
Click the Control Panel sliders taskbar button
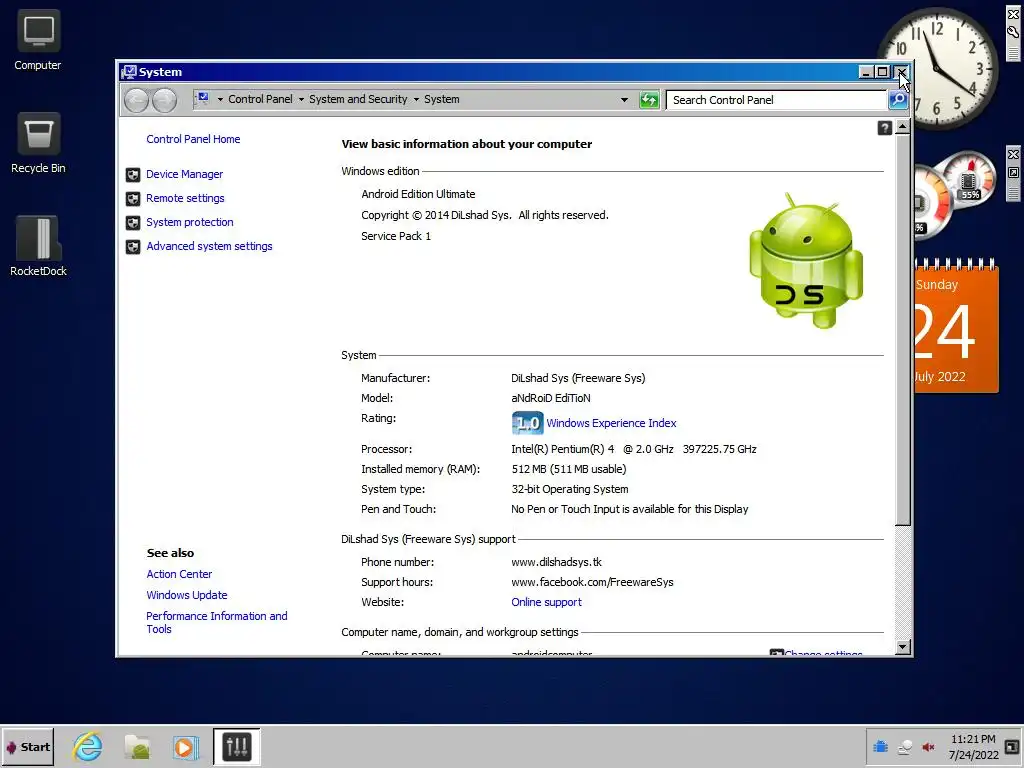click(236, 746)
